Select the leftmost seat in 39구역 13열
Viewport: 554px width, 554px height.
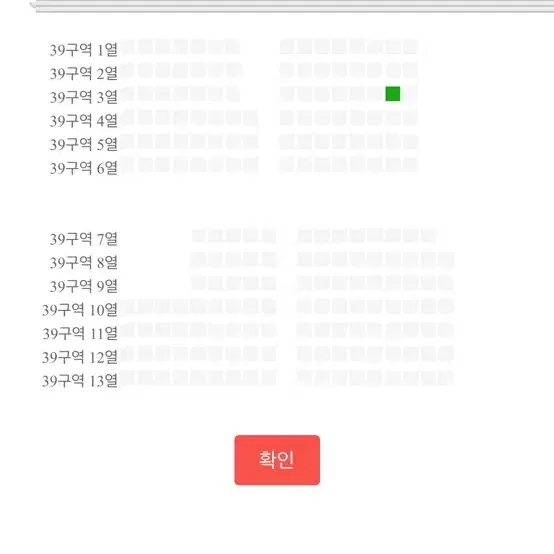pyautogui.click(x=127, y=377)
